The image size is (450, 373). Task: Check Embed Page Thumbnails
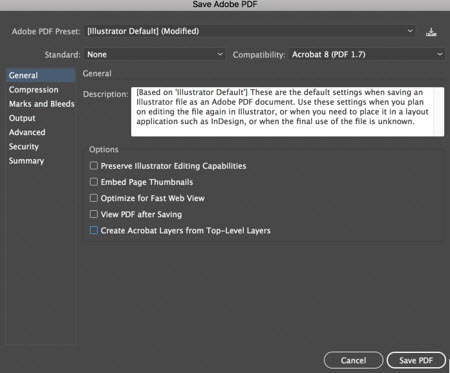coord(94,182)
